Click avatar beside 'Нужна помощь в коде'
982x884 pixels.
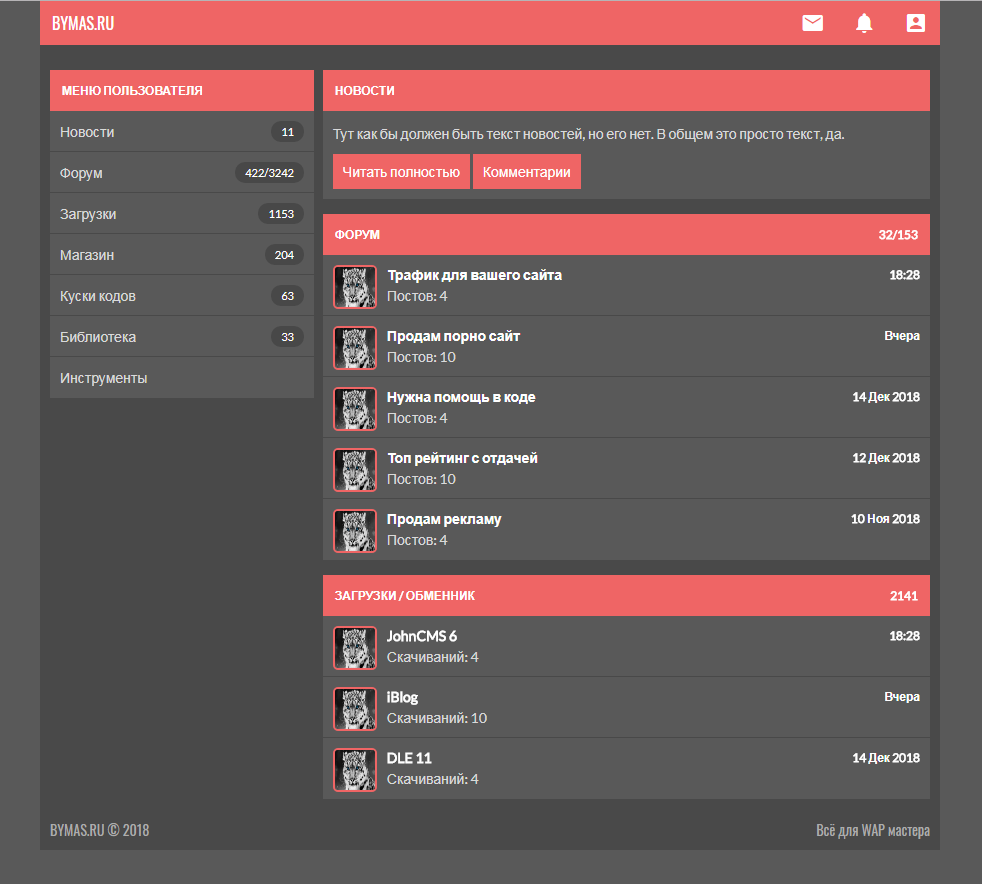coord(355,409)
